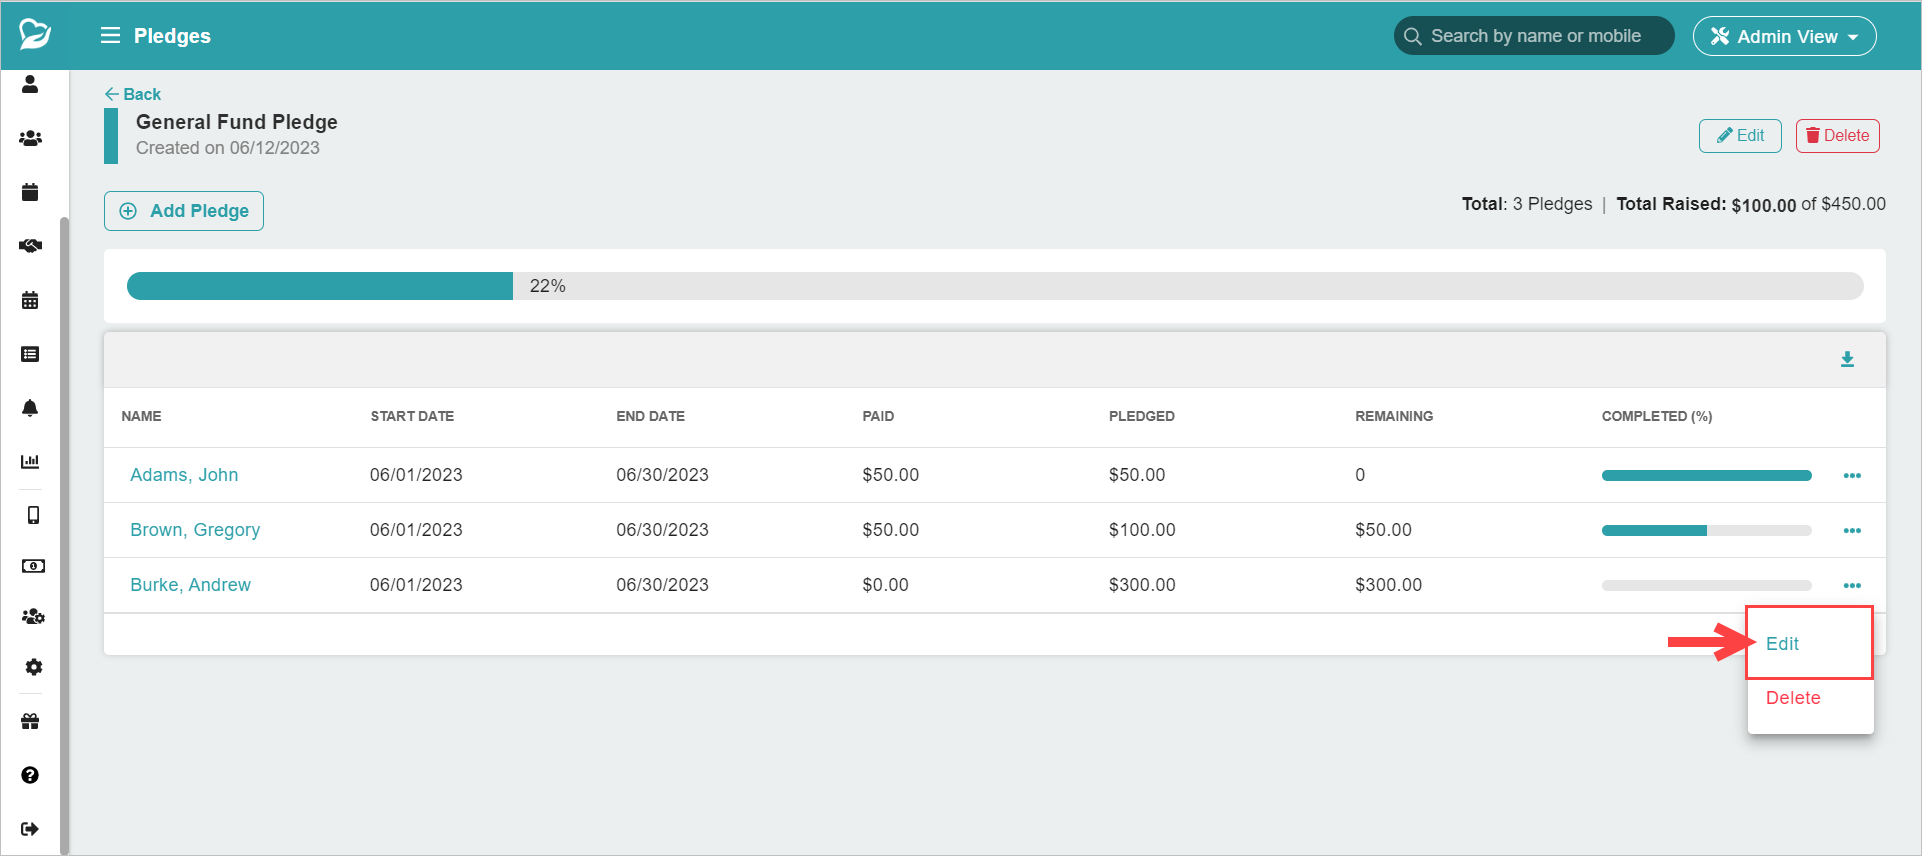Image resolution: width=1922 pixels, height=856 pixels.
Task: Click the Created on 06/12/2023 text
Action: (x=227, y=148)
